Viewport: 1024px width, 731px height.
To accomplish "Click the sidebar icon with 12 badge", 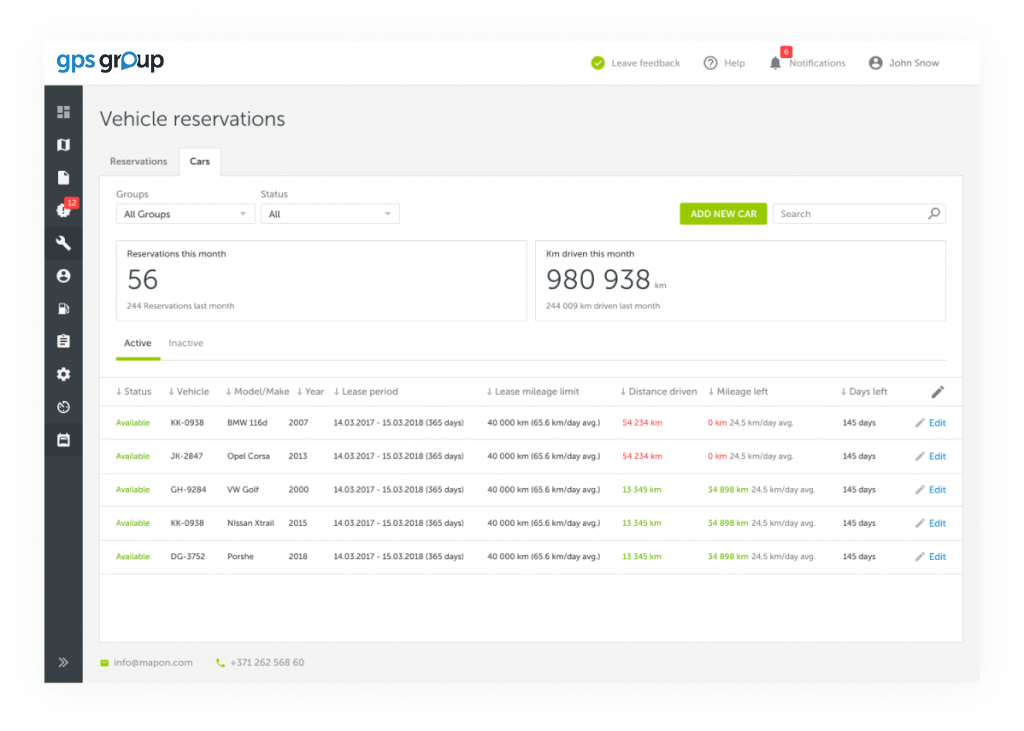I will 63,210.
